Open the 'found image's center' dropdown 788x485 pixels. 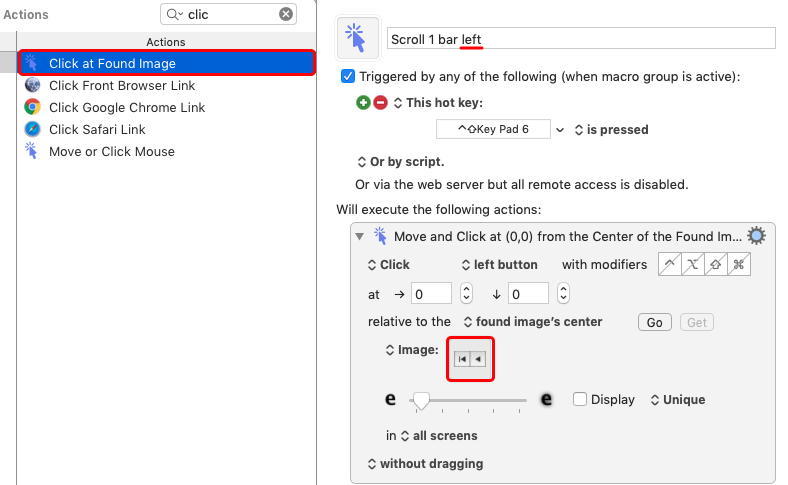tap(532, 322)
